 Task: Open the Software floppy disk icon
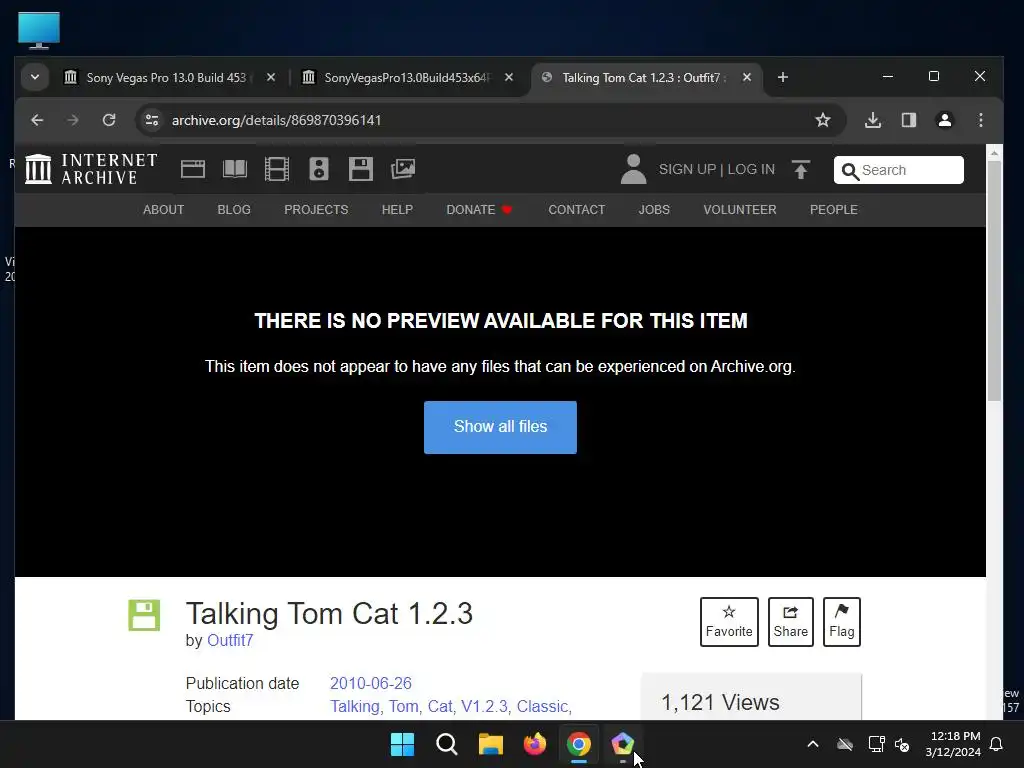(360, 169)
